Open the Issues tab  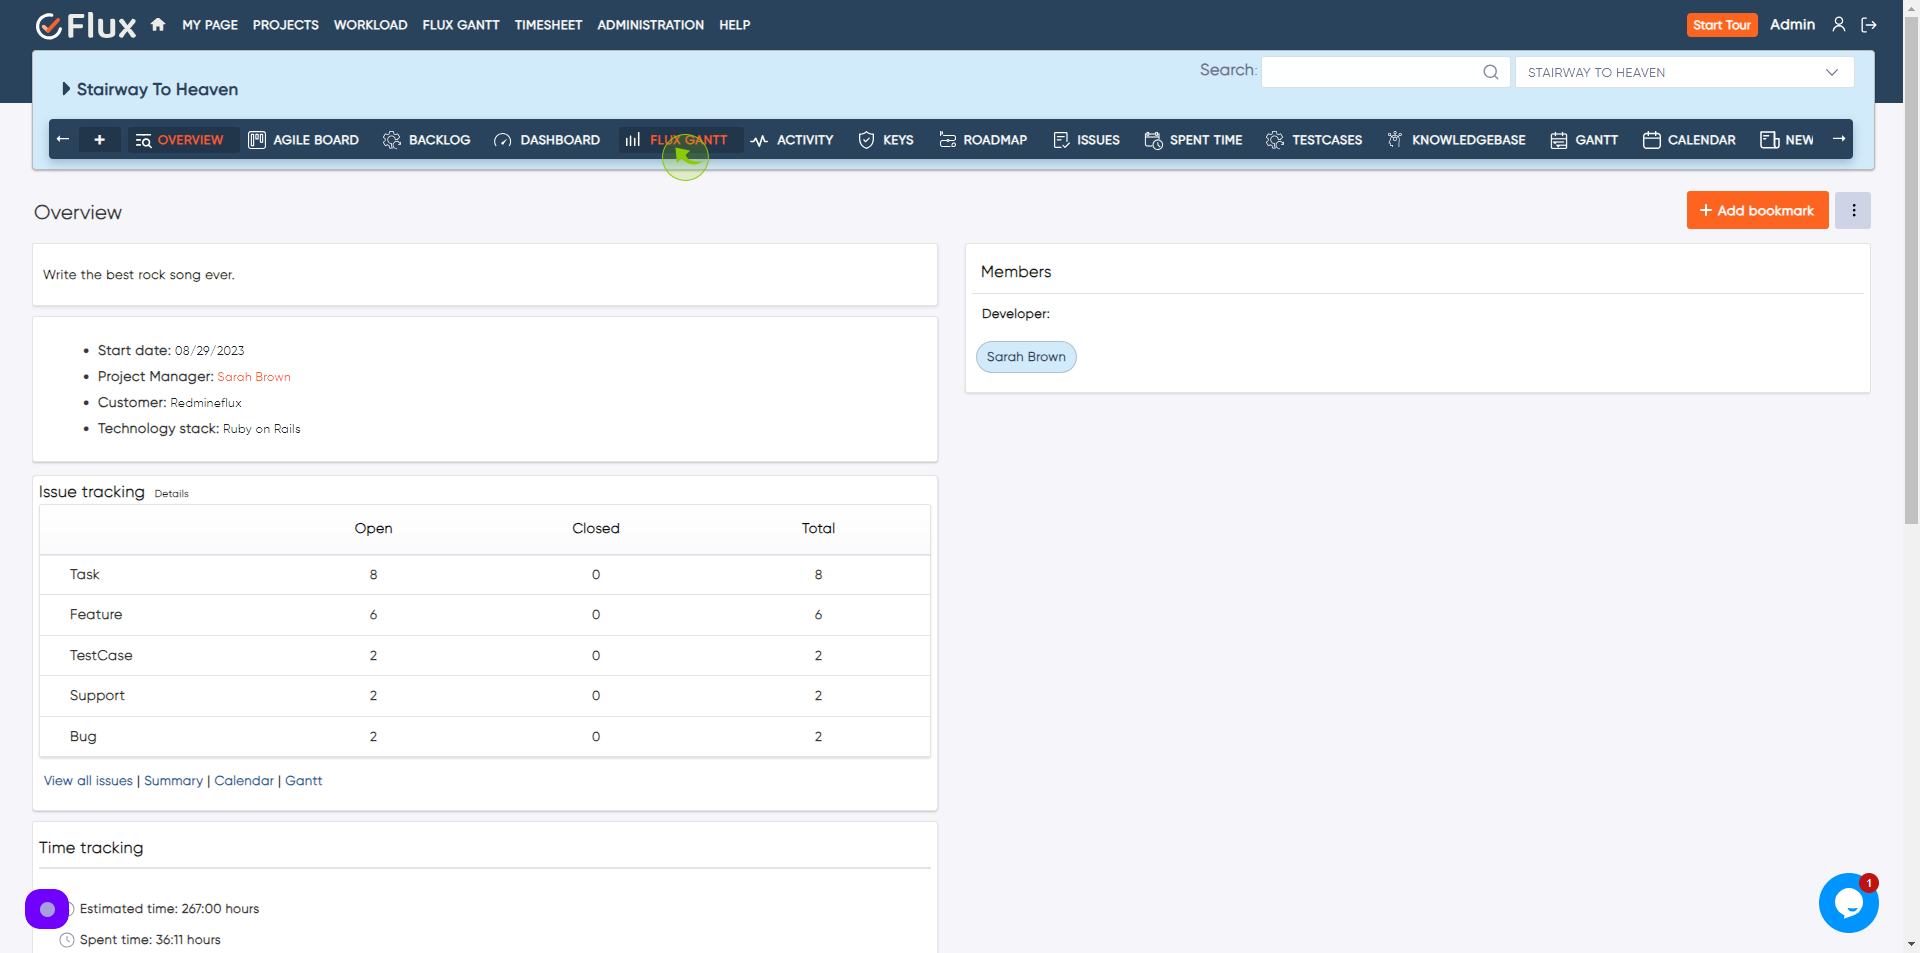(1086, 140)
